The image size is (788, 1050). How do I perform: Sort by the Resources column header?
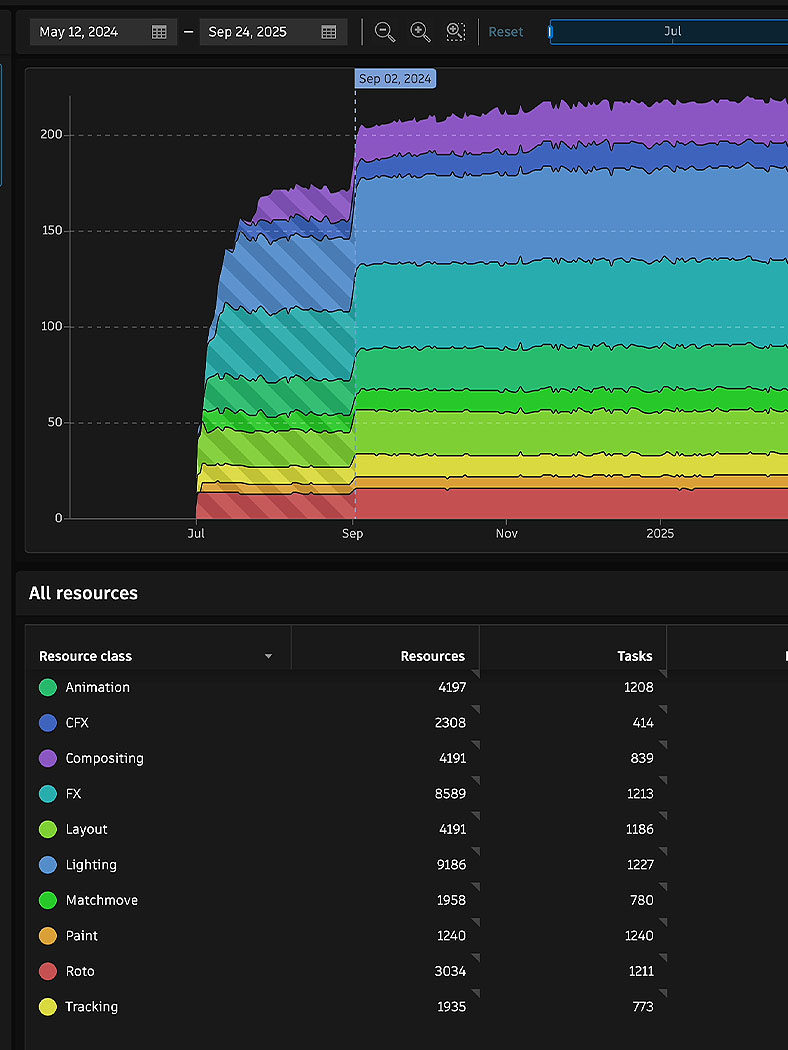[432, 656]
